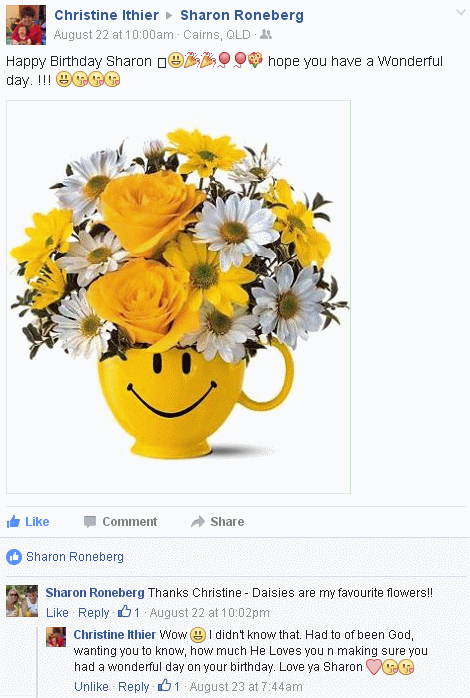Click the thumbs-up Like icon under the post
Image resolution: width=470 pixels, height=698 pixels.
click(13, 522)
